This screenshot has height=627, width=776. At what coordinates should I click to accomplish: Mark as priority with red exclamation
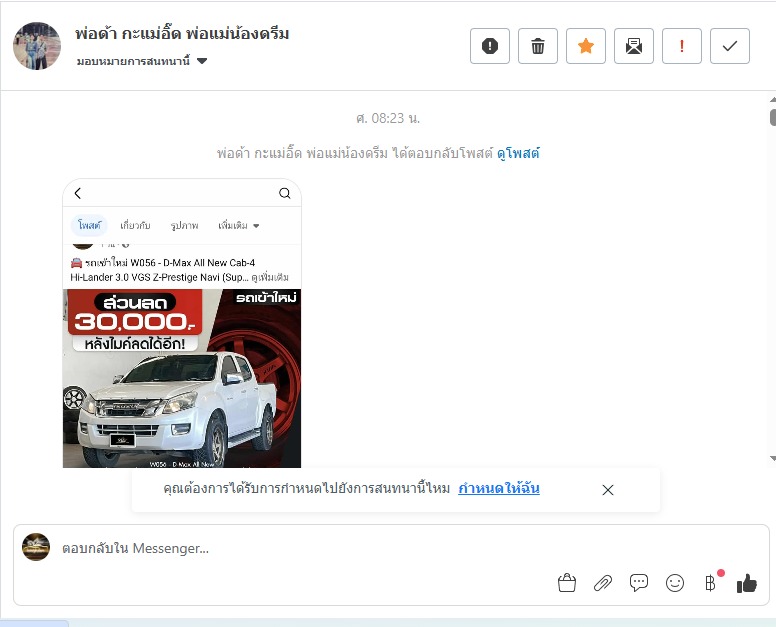(681, 46)
